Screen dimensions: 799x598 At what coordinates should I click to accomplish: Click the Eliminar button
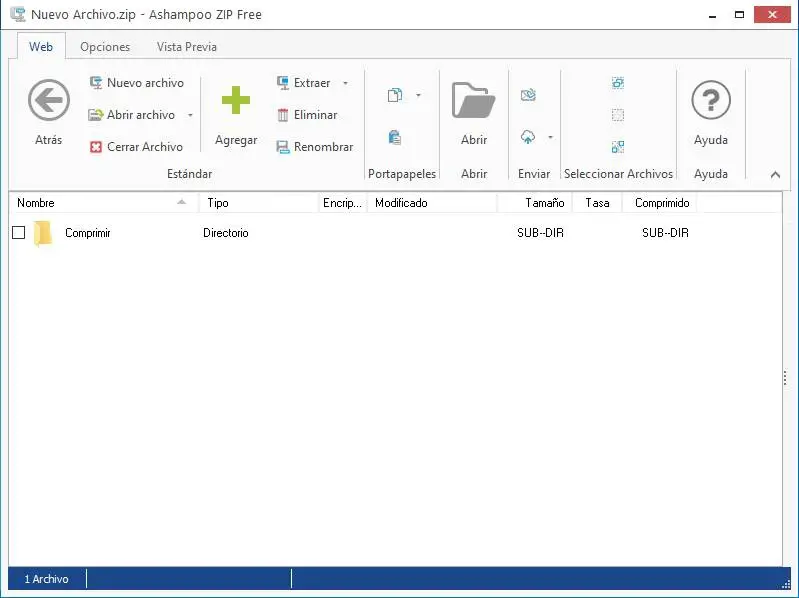point(307,115)
